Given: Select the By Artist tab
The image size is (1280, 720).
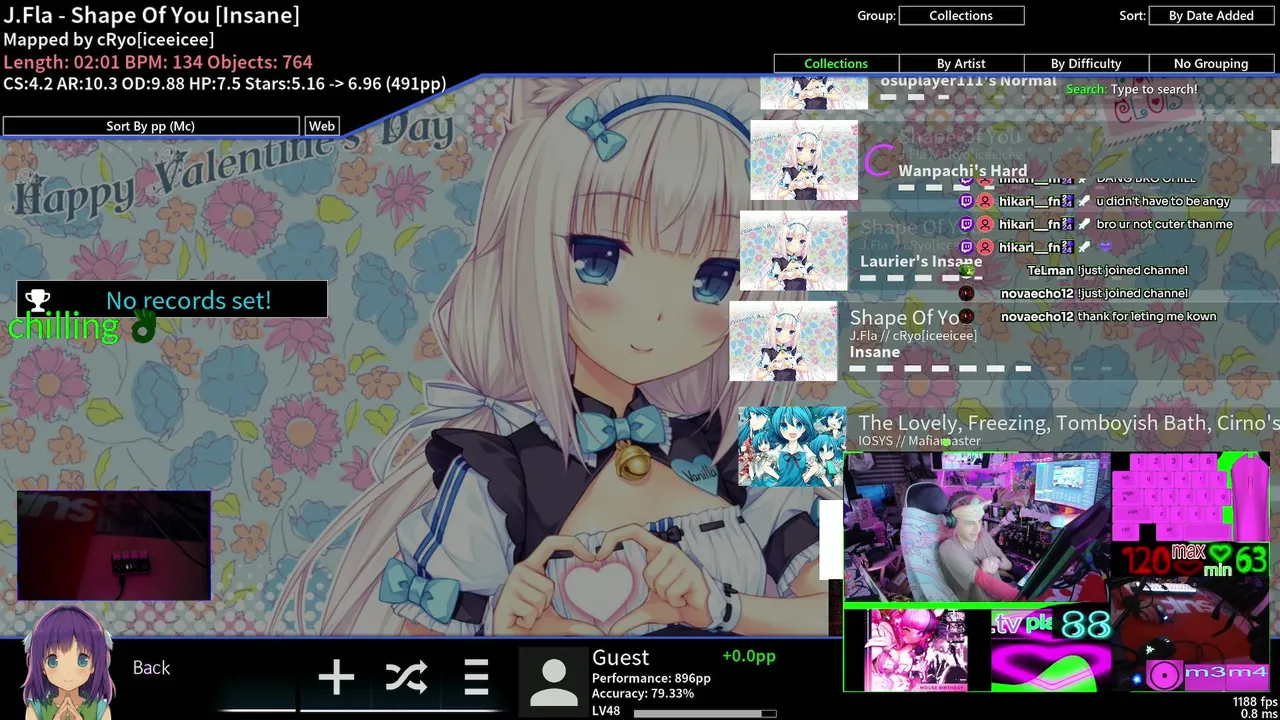Looking at the screenshot, I should coord(961,63).
